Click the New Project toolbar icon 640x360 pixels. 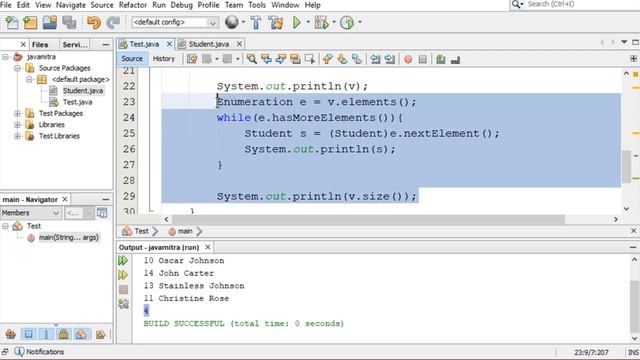(30, 22)
